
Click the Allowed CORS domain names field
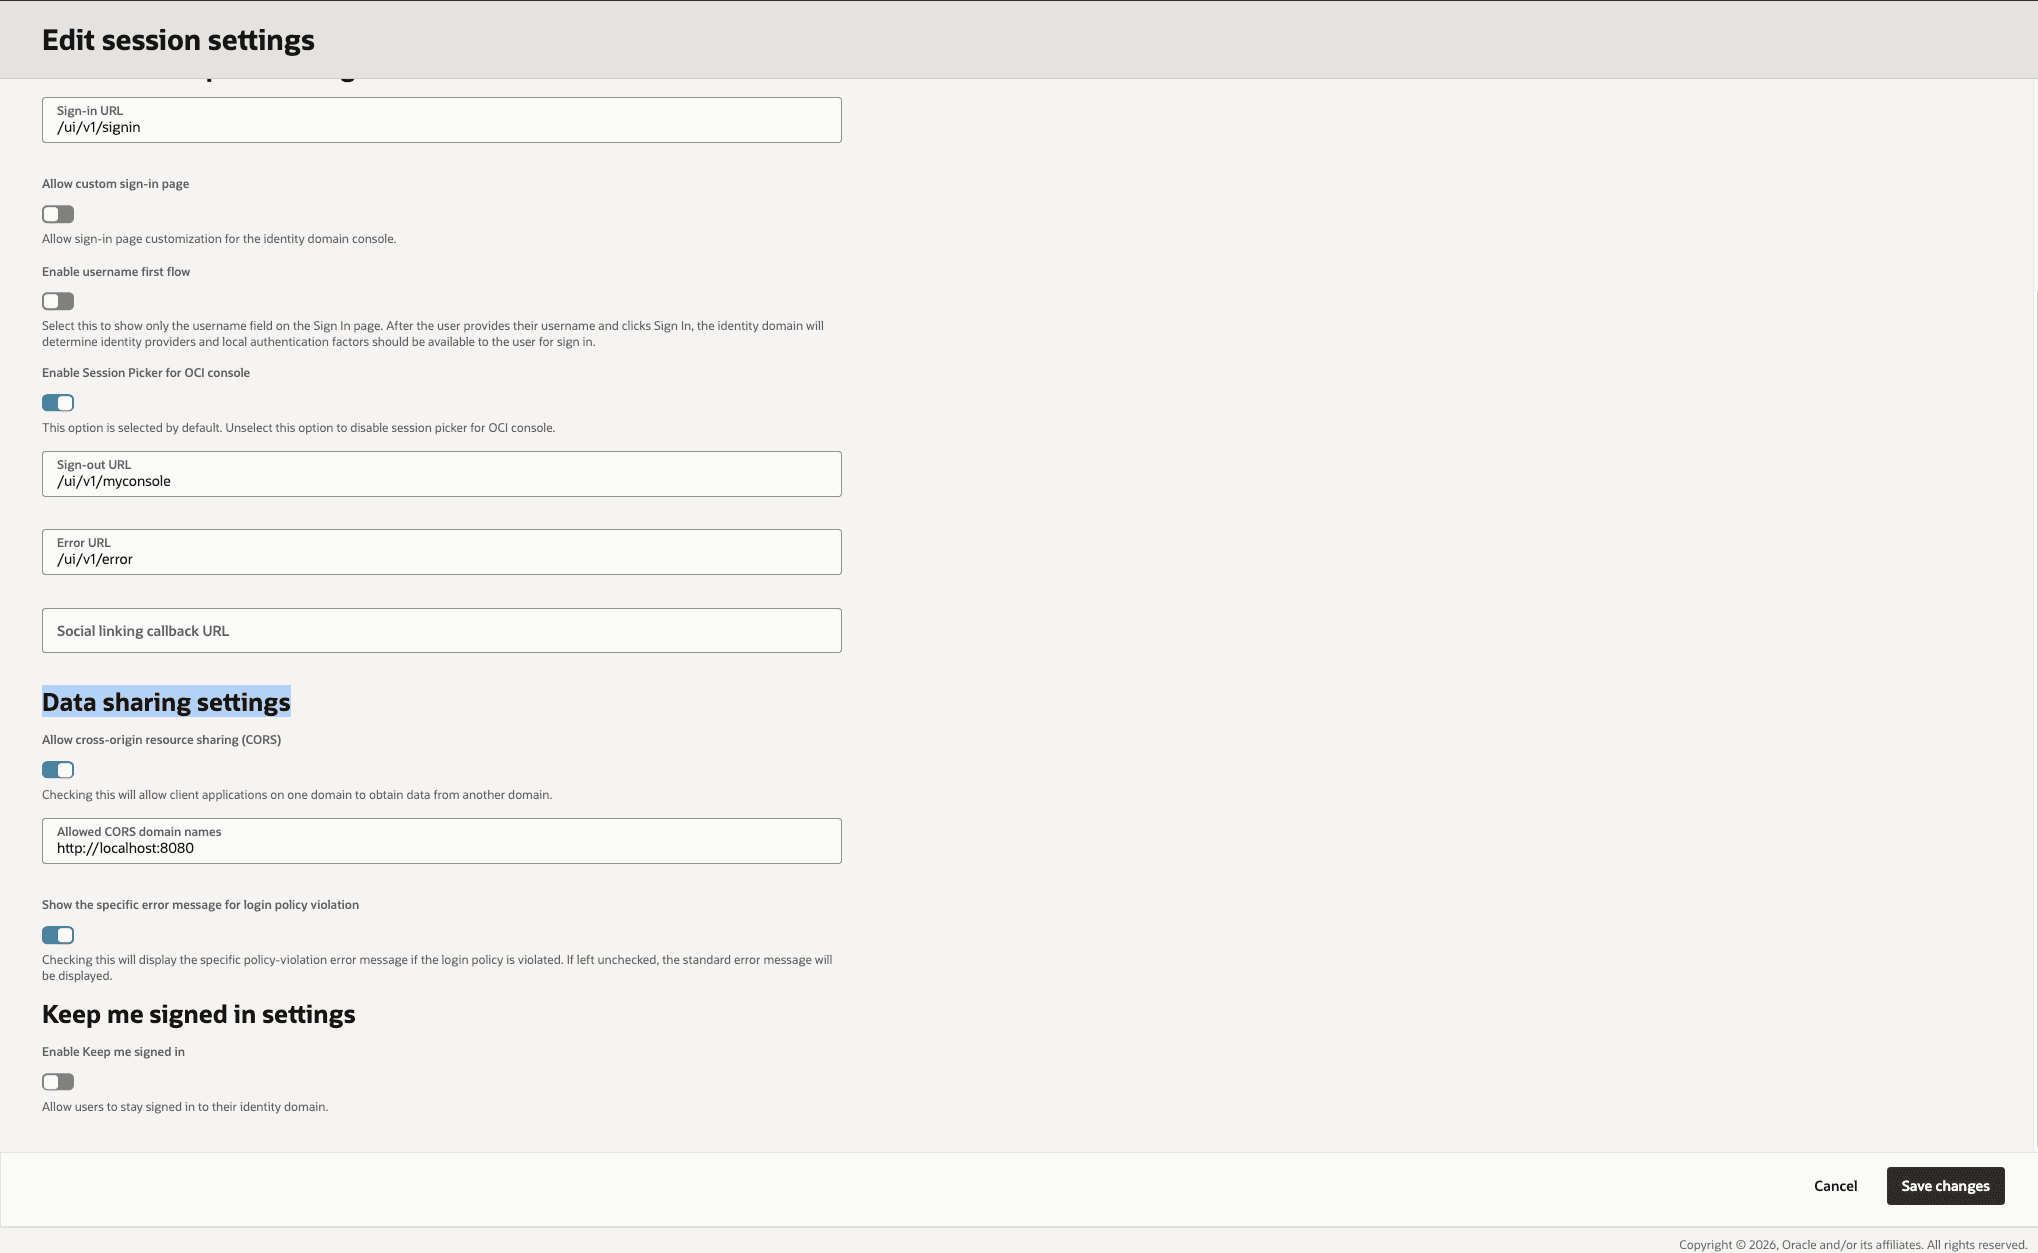click(x=442, y=841)
